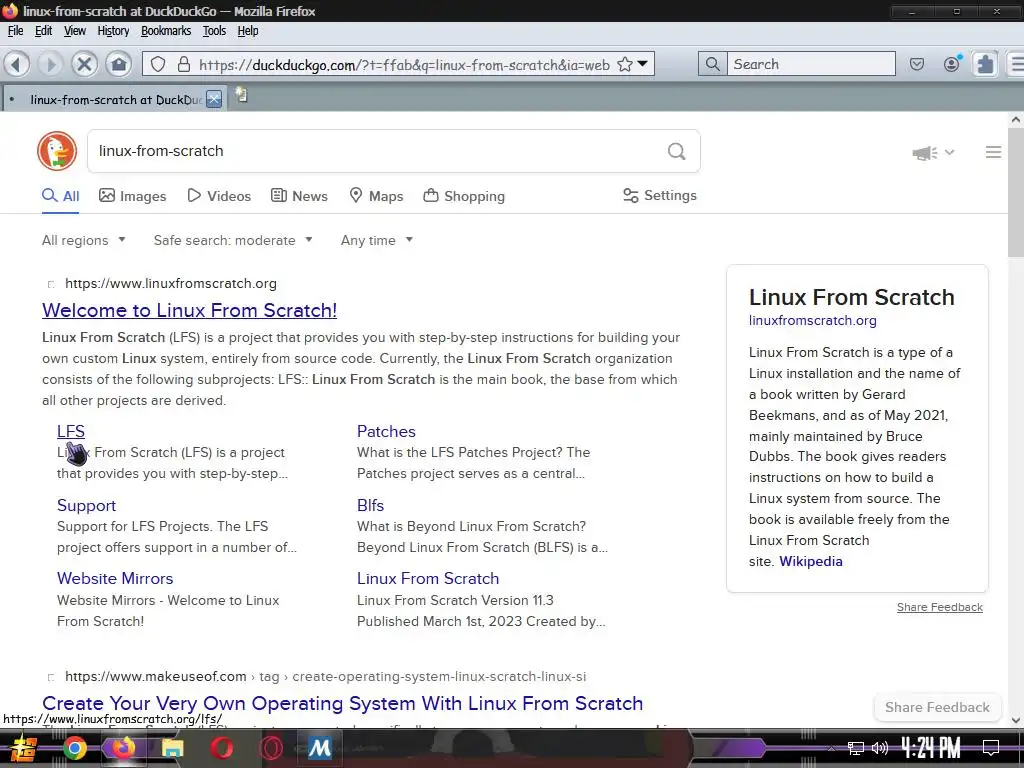Open Welcome to Linux From Scratch! result
This screenshot has width=1024, height=768.
pyautogui.click(x=189, y=310)
